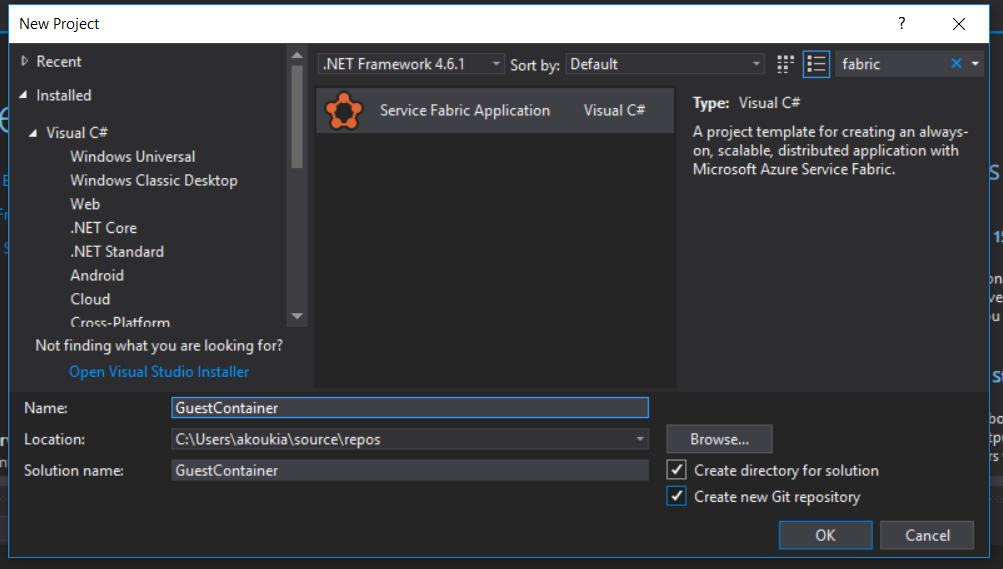1003x569 pixels.
Task: Collapse the Installed tree node
Action: [24, 95]
